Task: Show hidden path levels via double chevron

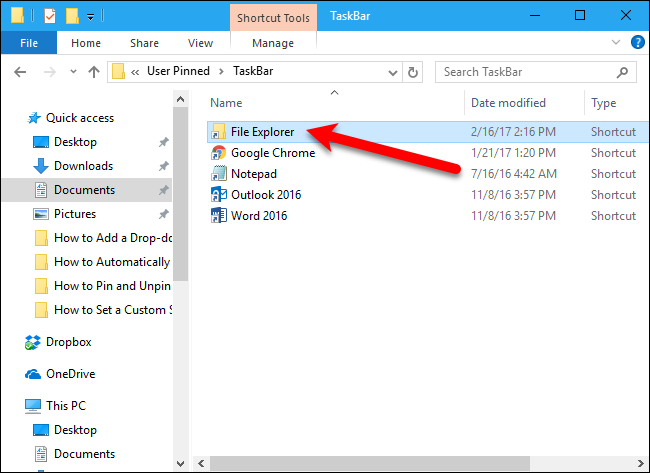Action: (x=135, y=72)
